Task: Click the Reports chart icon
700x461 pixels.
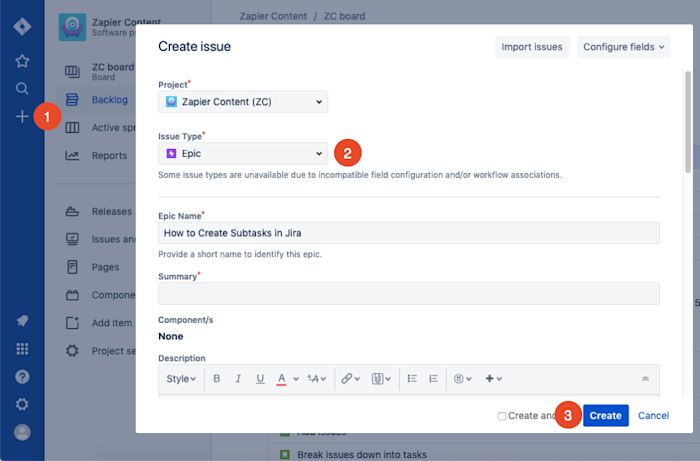Action: pos(72,155)
